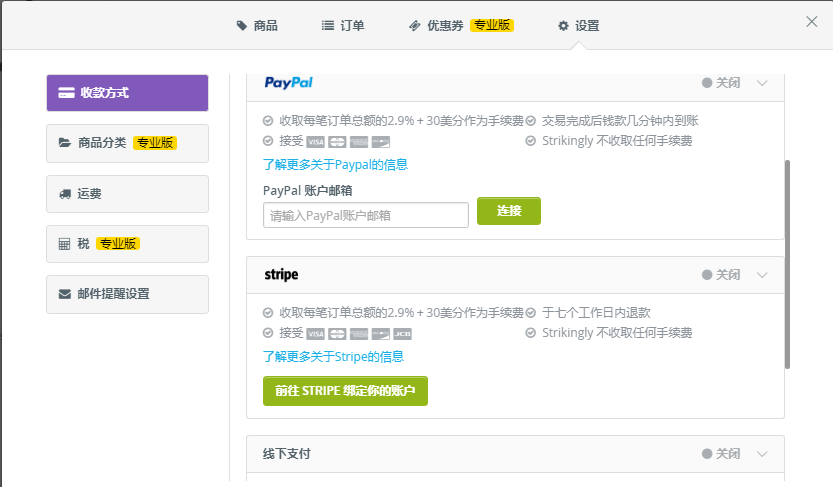This screenshot has width=833, height=487.
Task: Click the 线下支付 section title
Action: click(x=287, y=454)
